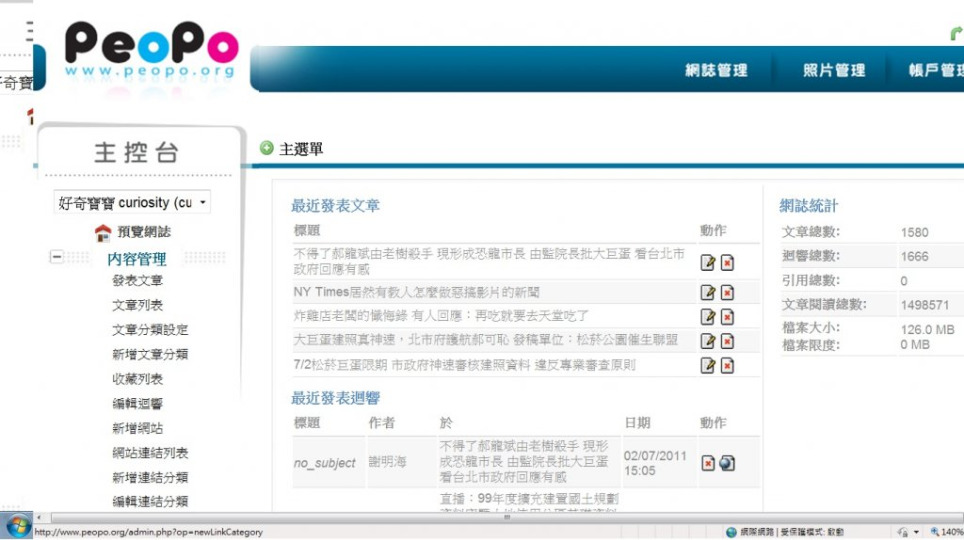Delete the comment by 謝明海

(x=708, y=463)
